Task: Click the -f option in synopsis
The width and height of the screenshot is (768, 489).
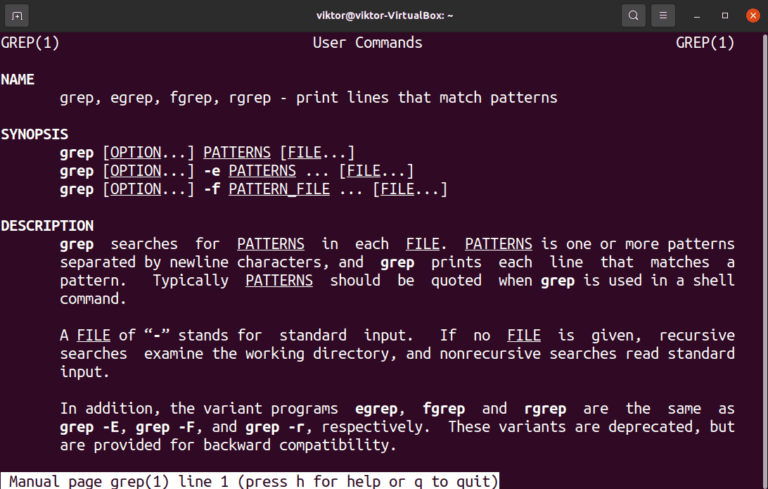Action: [212, 189]
